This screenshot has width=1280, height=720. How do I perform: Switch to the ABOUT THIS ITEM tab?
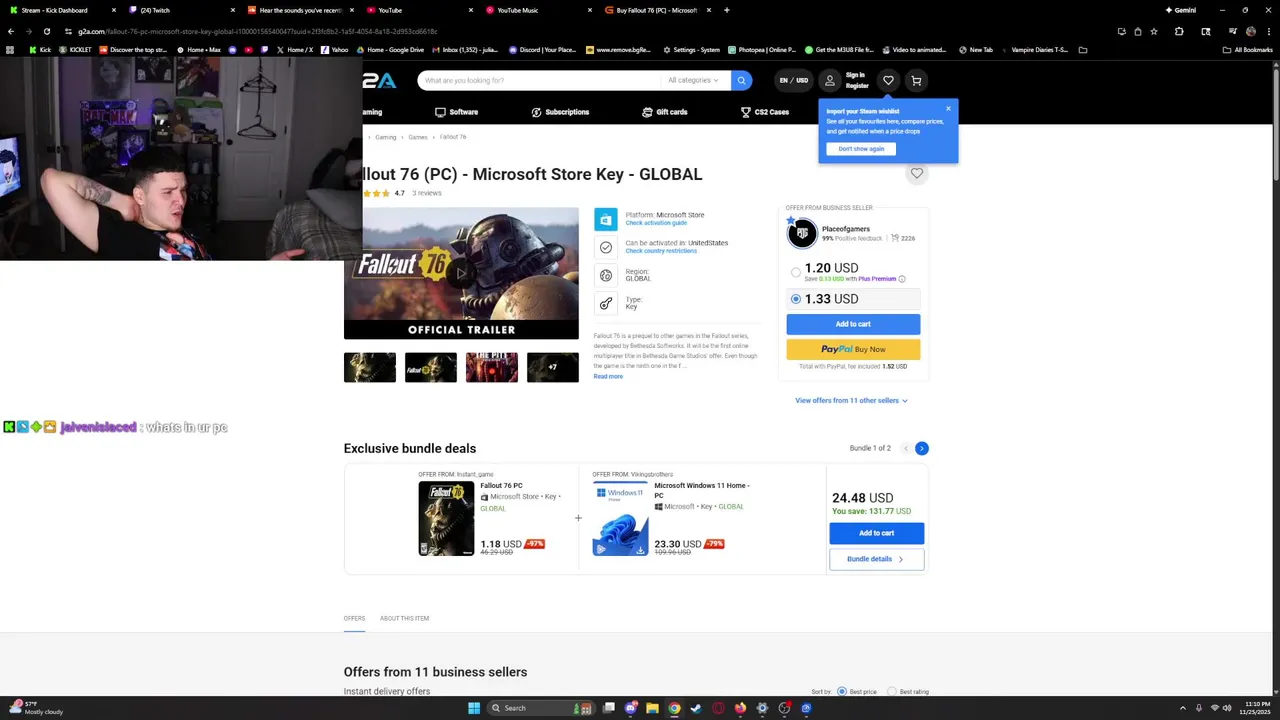pyautogui.click(x=404, y=618)
